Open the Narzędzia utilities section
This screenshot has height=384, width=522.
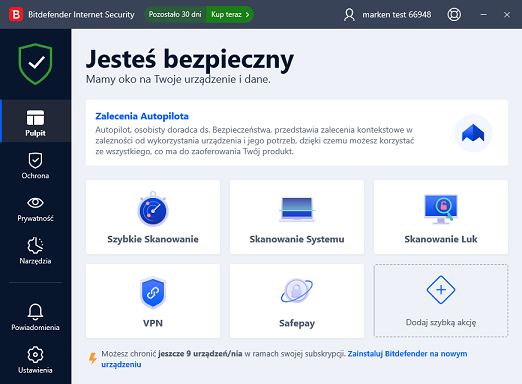click(35, 251)
